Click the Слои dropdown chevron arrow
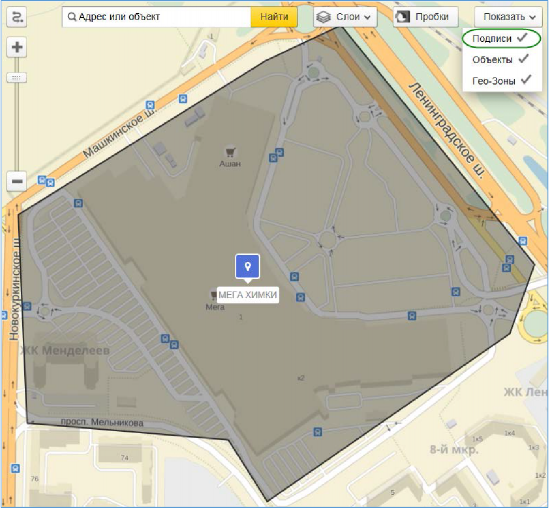This screenshot has width=549, height=508. pos(367,17)
